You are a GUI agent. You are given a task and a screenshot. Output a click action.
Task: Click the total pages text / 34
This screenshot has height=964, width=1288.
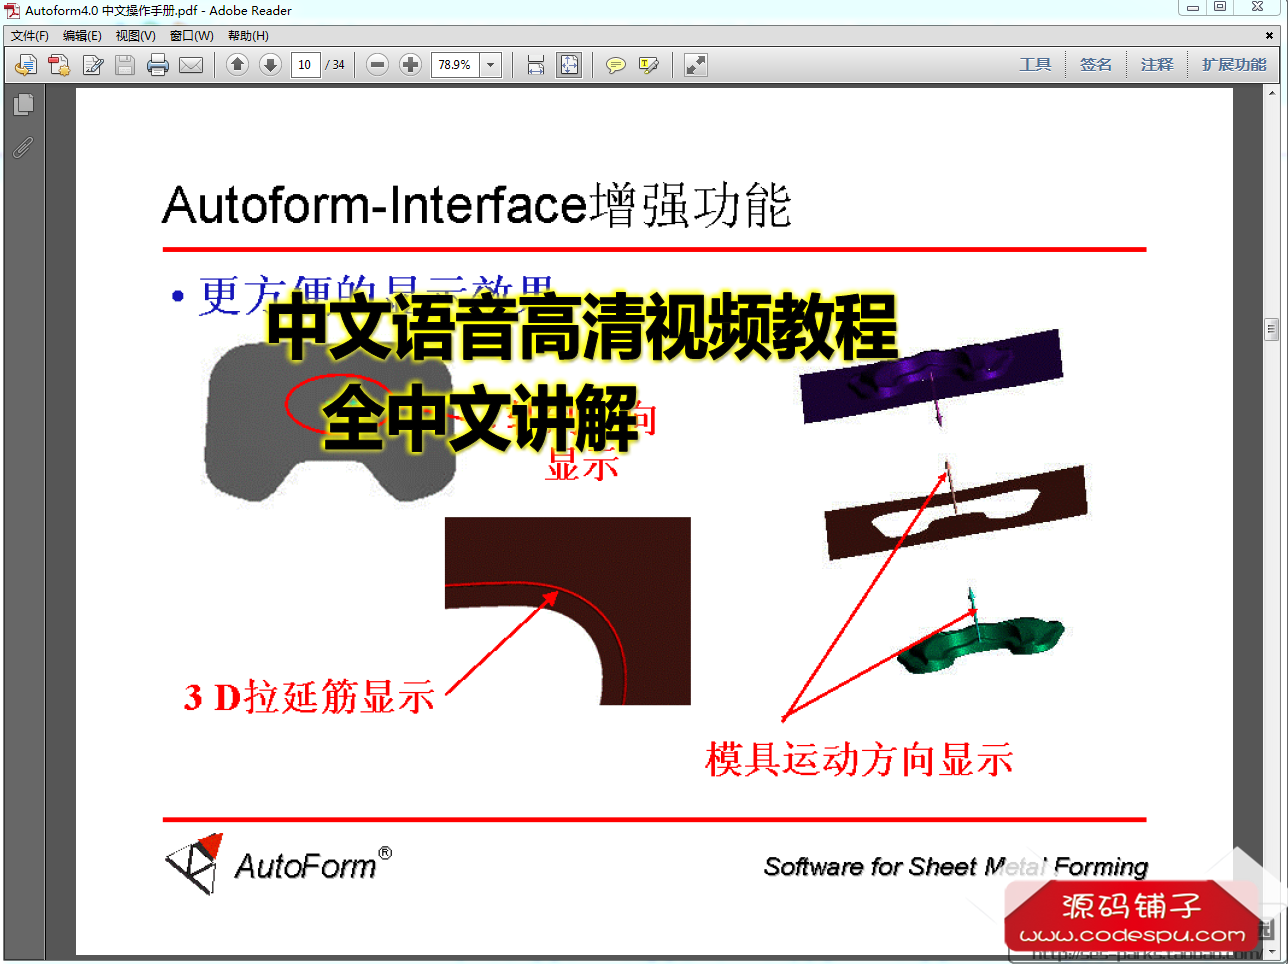(x=335, y=65)
